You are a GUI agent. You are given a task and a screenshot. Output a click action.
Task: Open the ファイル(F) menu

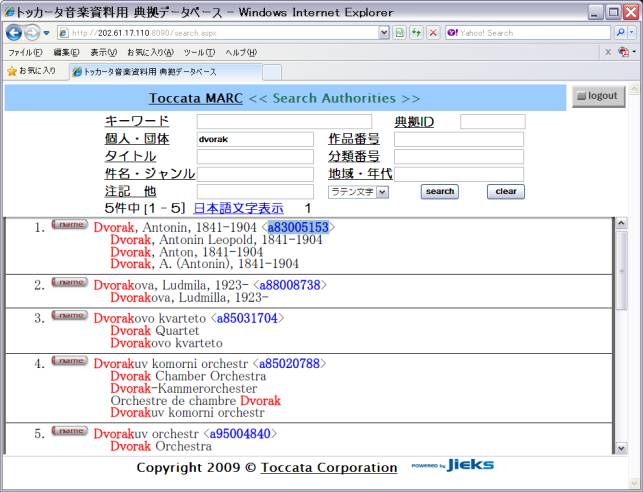click(x=25, y=52)
